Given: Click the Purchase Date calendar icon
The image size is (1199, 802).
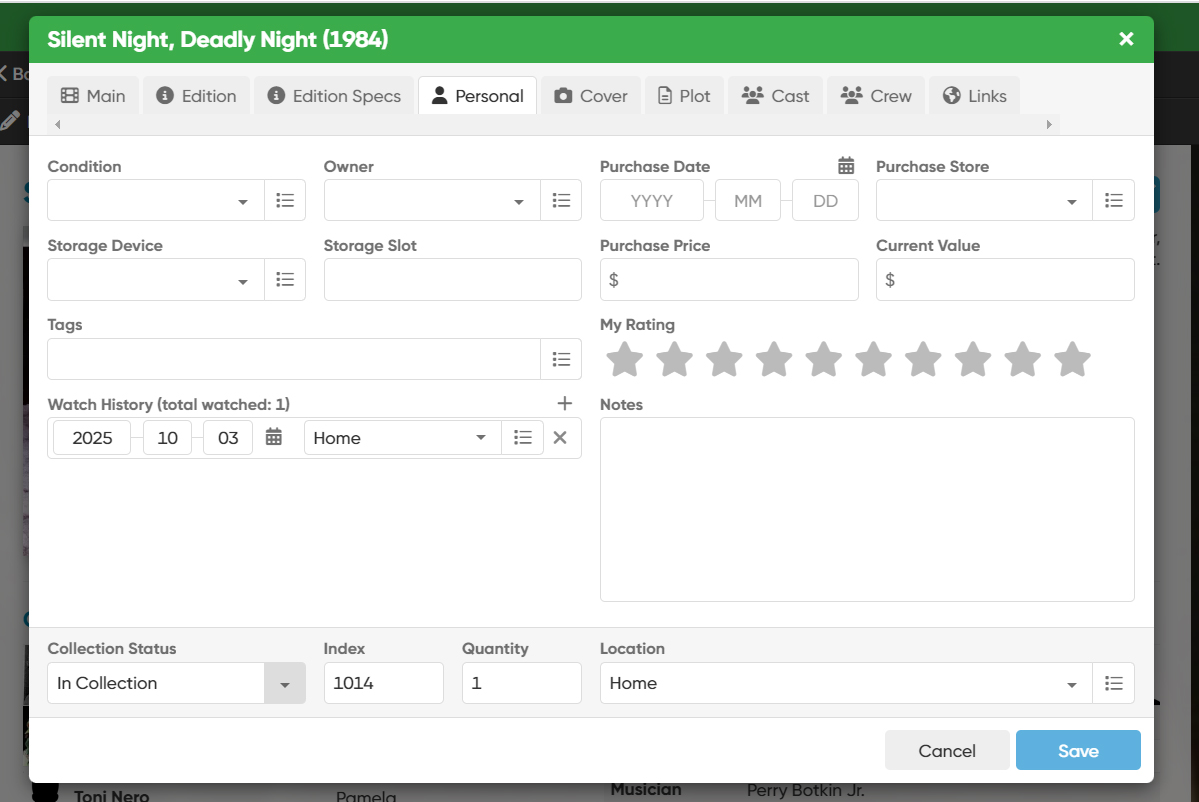Looking at the screenshot, I should [x=846, y=166].
